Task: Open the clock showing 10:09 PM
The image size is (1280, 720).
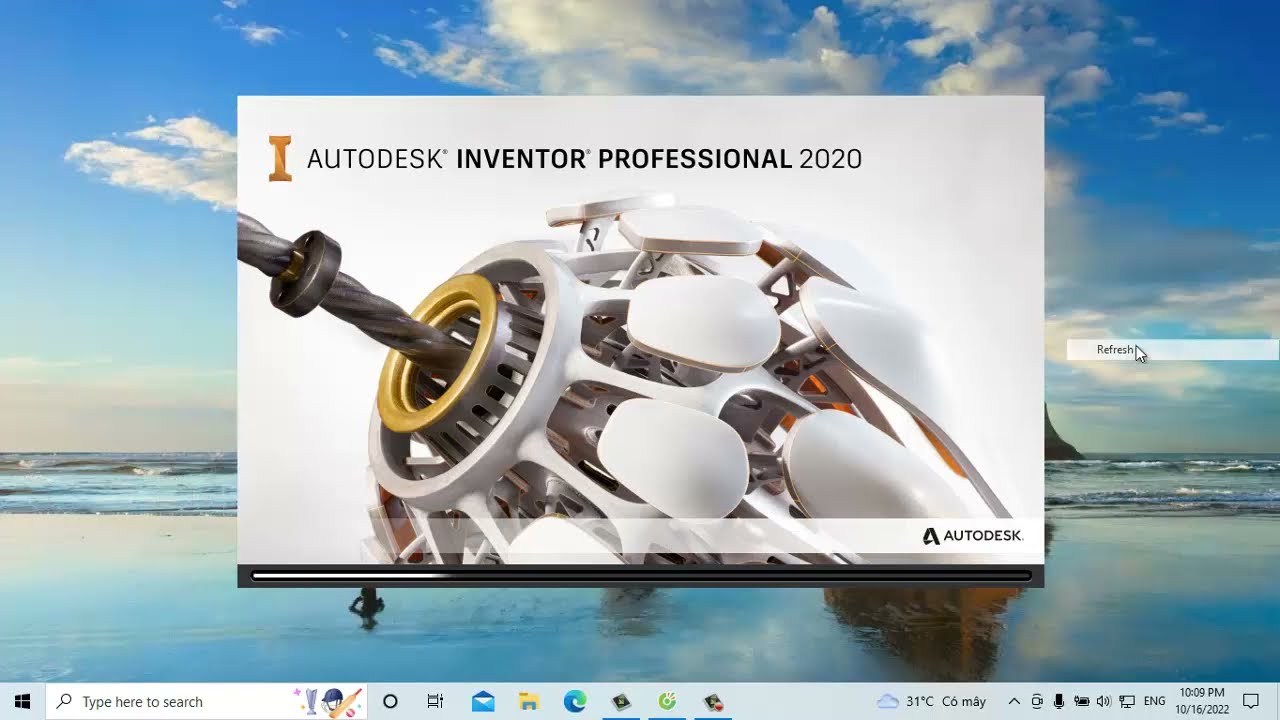Action: [x=1201, y=701]
